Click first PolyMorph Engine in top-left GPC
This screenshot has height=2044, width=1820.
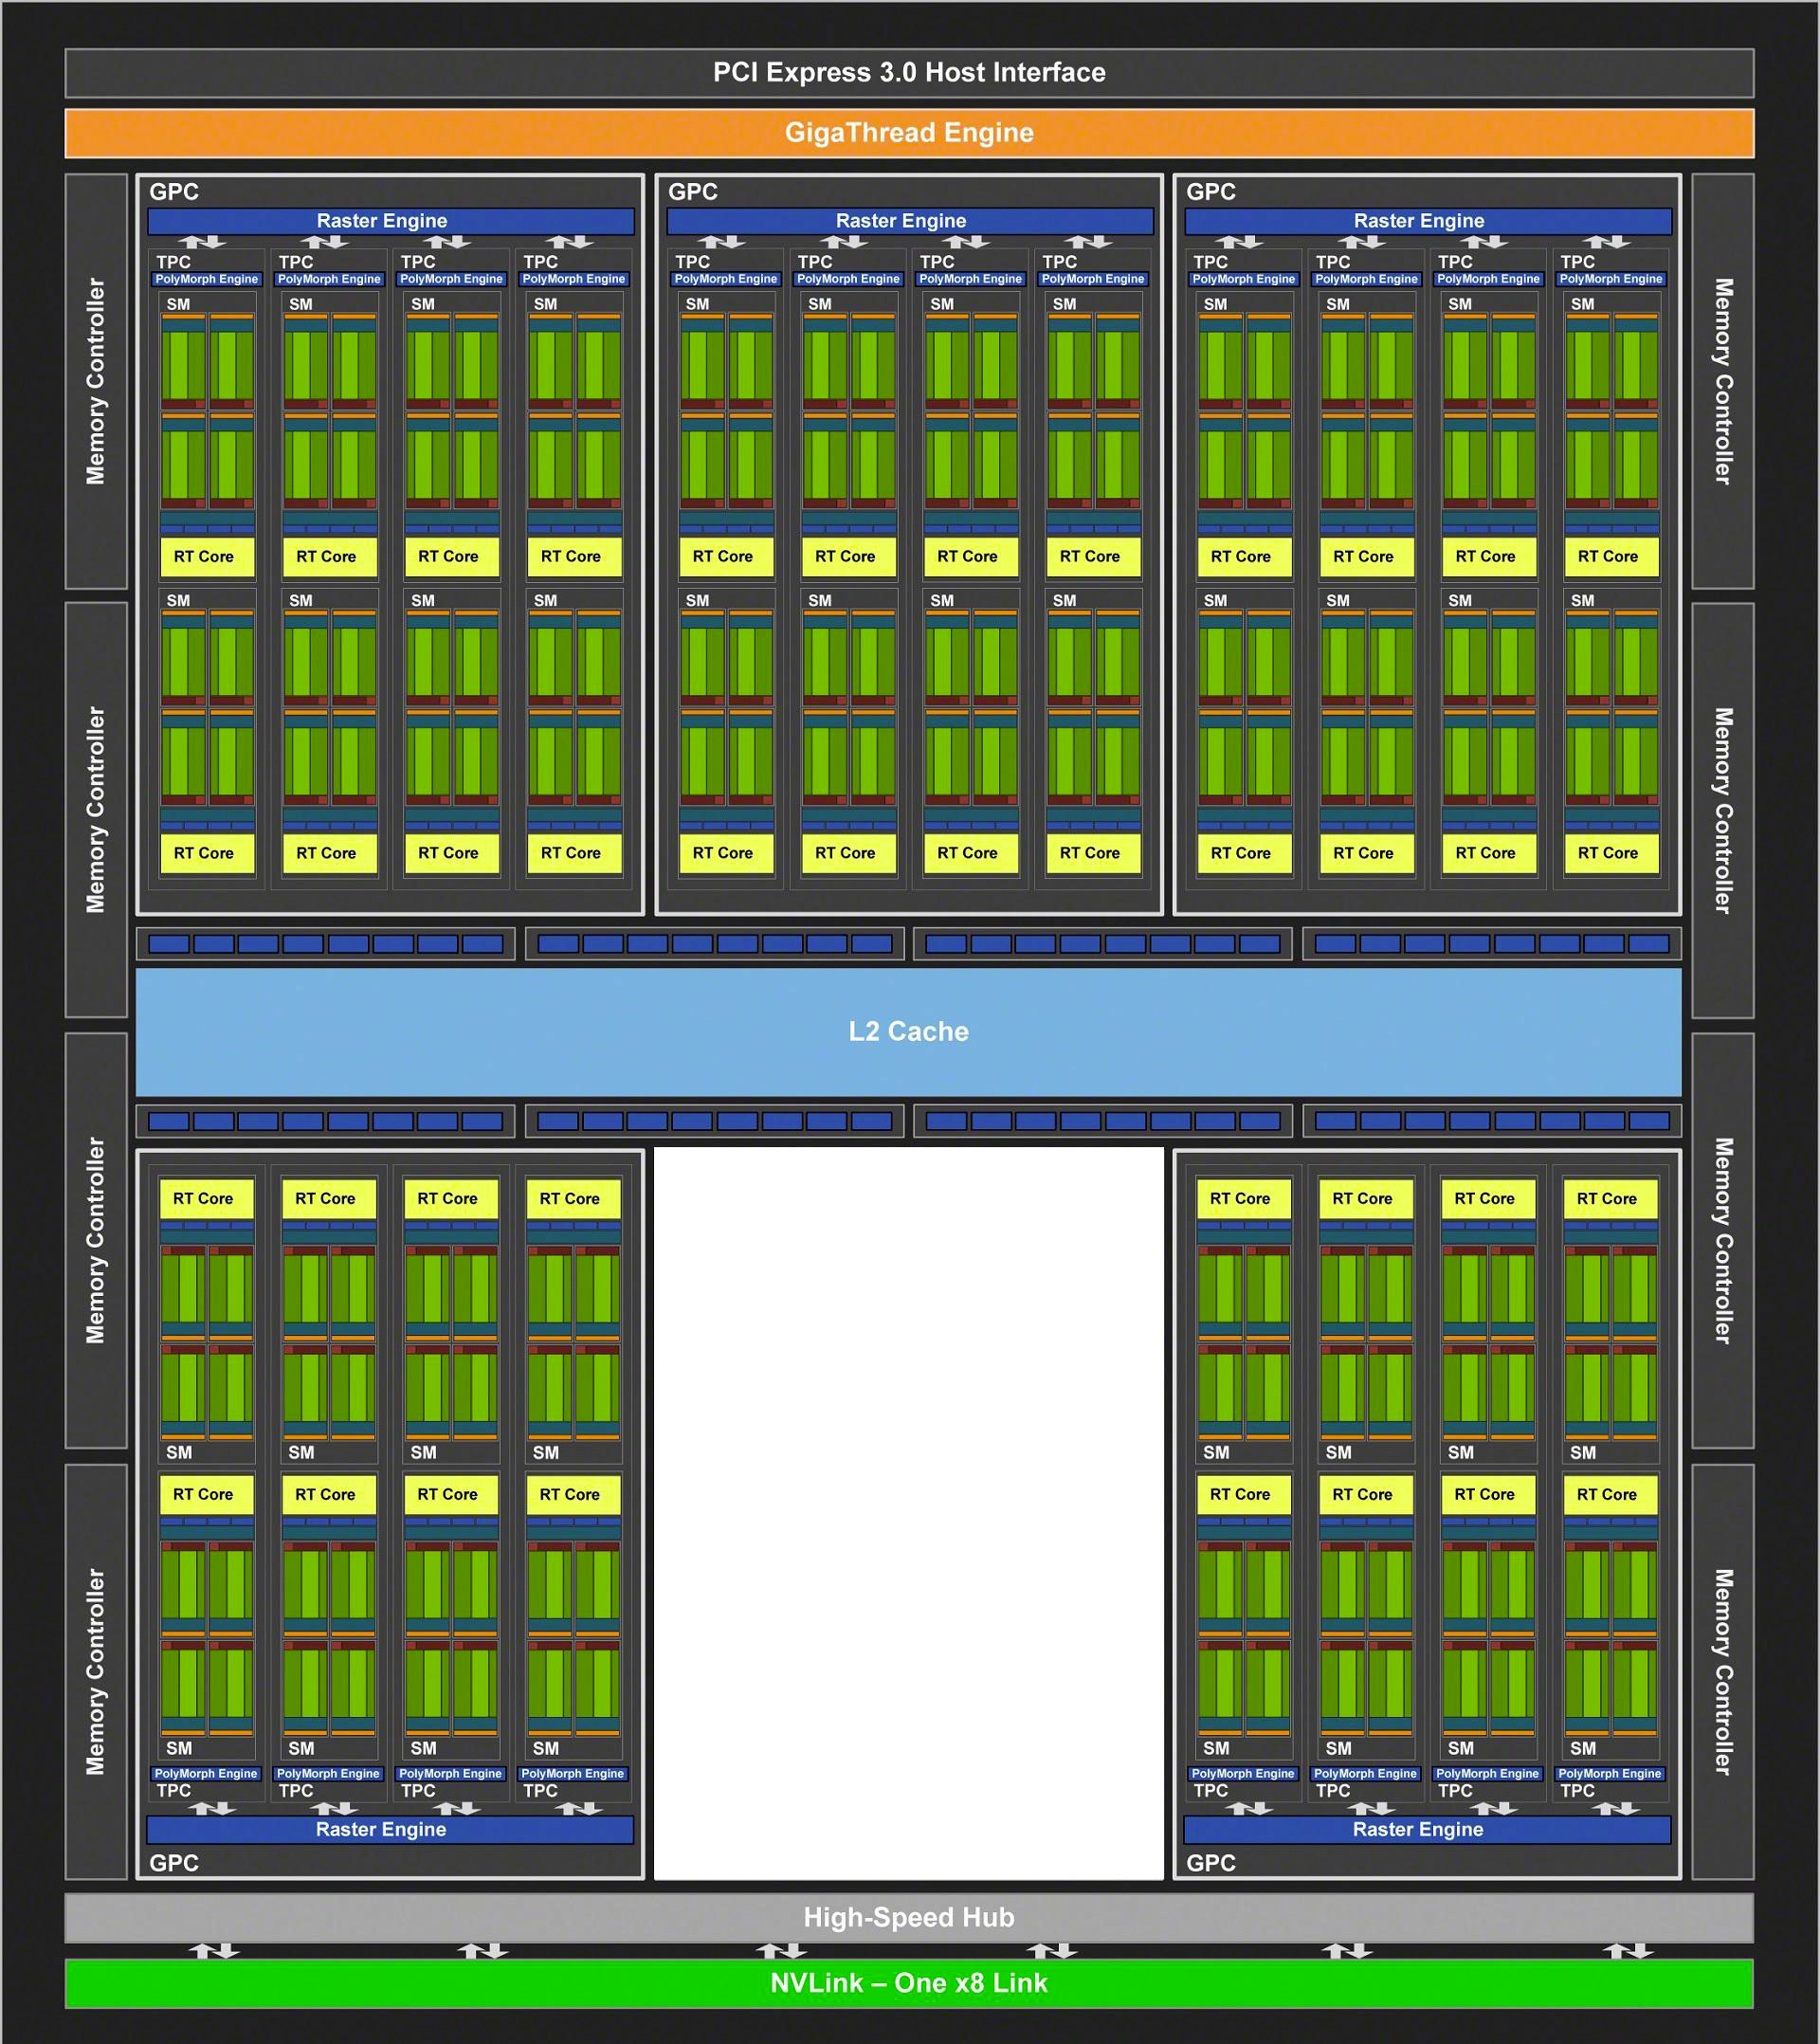click(207, 279)
